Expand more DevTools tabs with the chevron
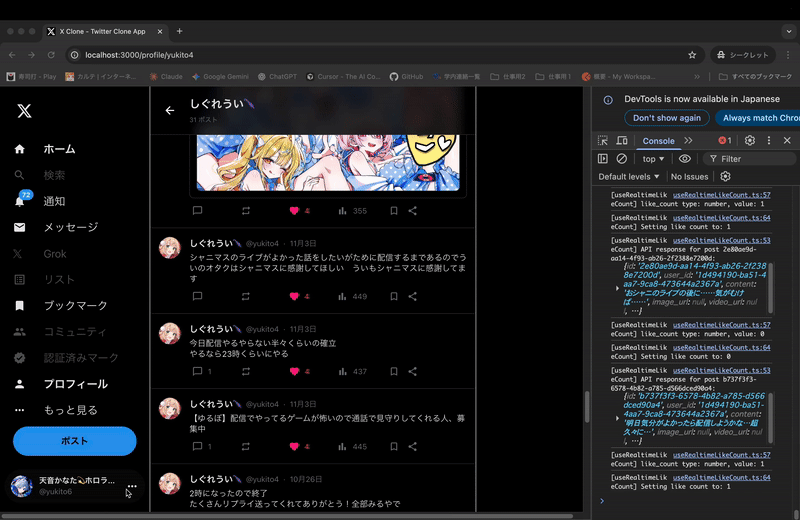 tap(688, 141)
